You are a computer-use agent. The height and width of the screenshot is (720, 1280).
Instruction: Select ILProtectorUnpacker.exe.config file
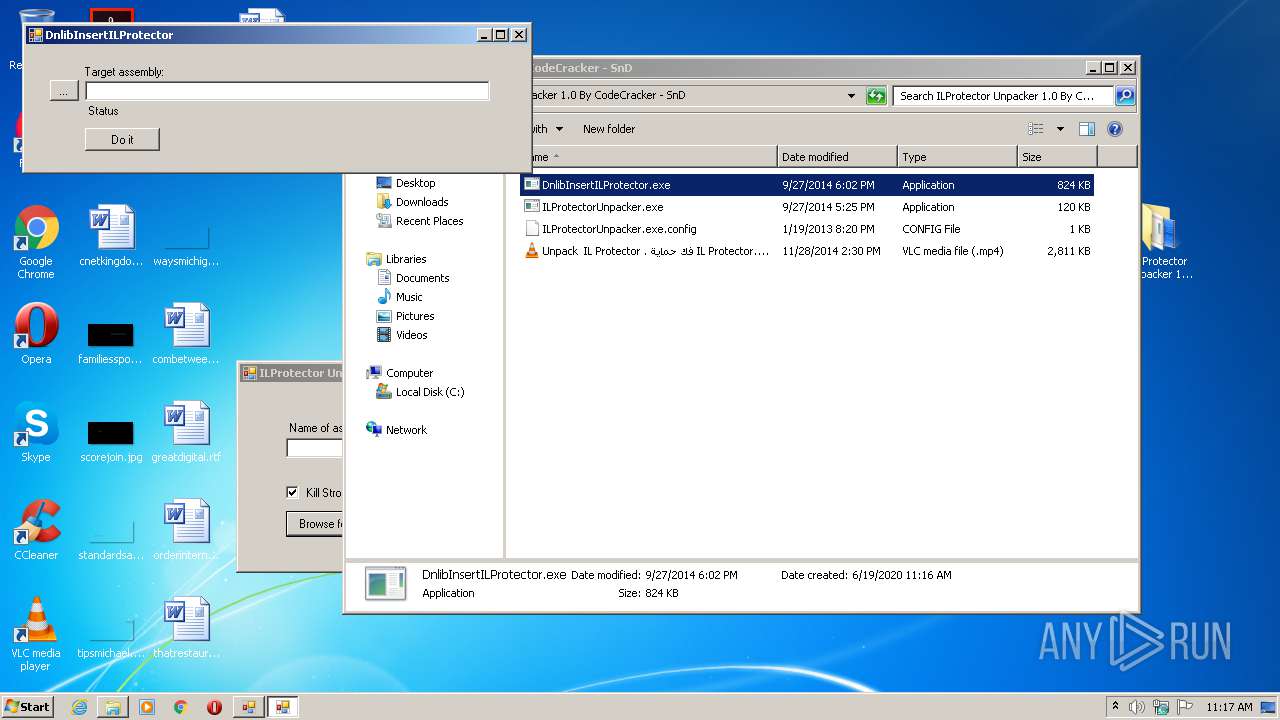[x=807, y=229]
